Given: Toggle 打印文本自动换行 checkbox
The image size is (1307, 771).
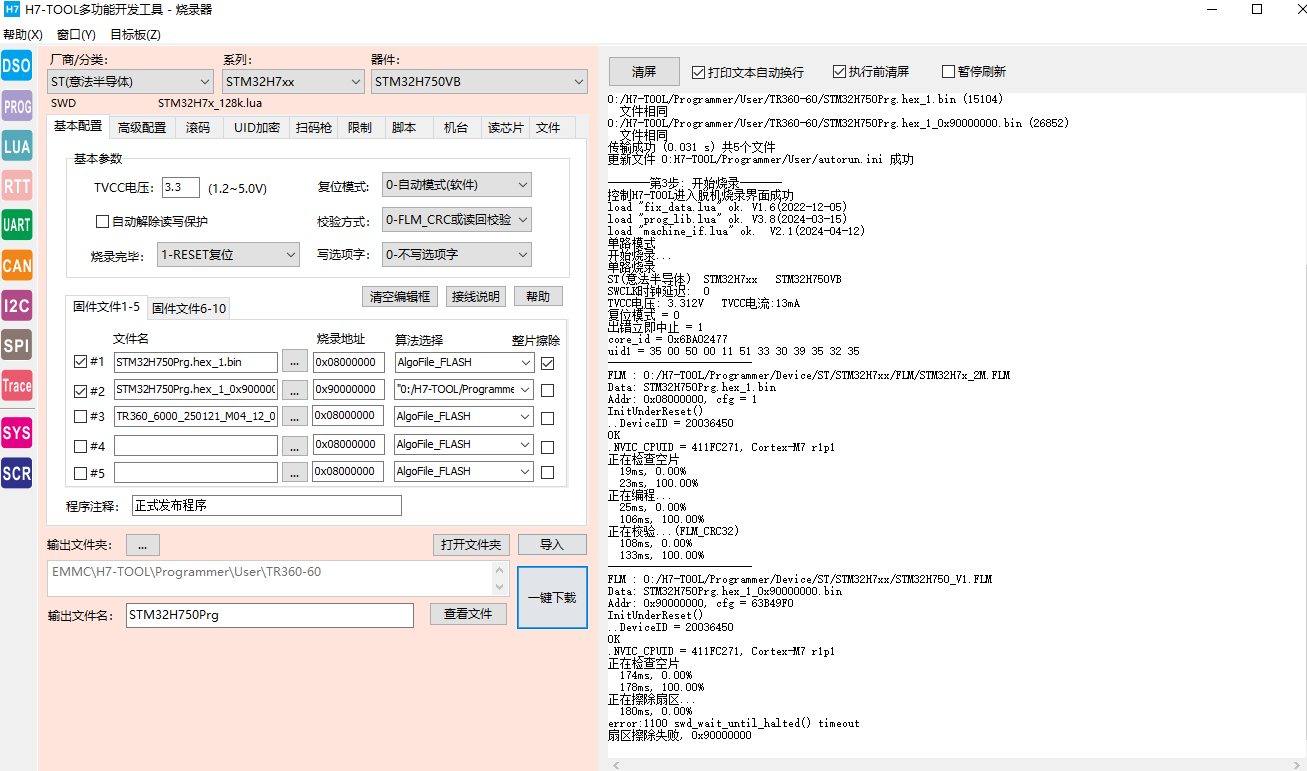Looking at the screenshot, I should pyautogui.click(x=698, y=72).
